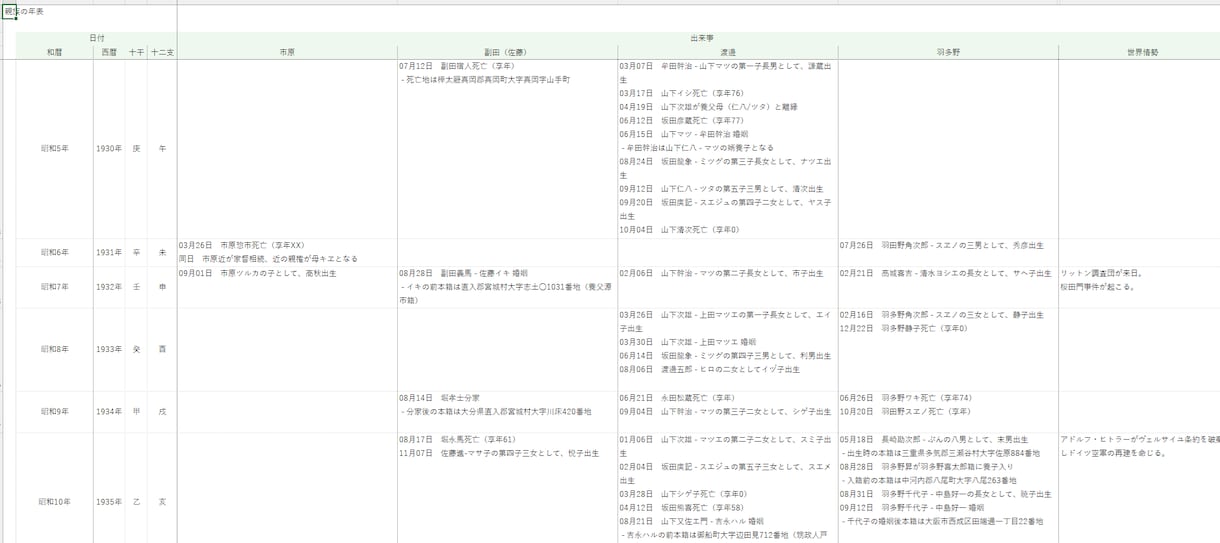The image size is (1220, 543).
Task: Select the 渡邊 cell starting 06月21日
Action: coord(728,411)
